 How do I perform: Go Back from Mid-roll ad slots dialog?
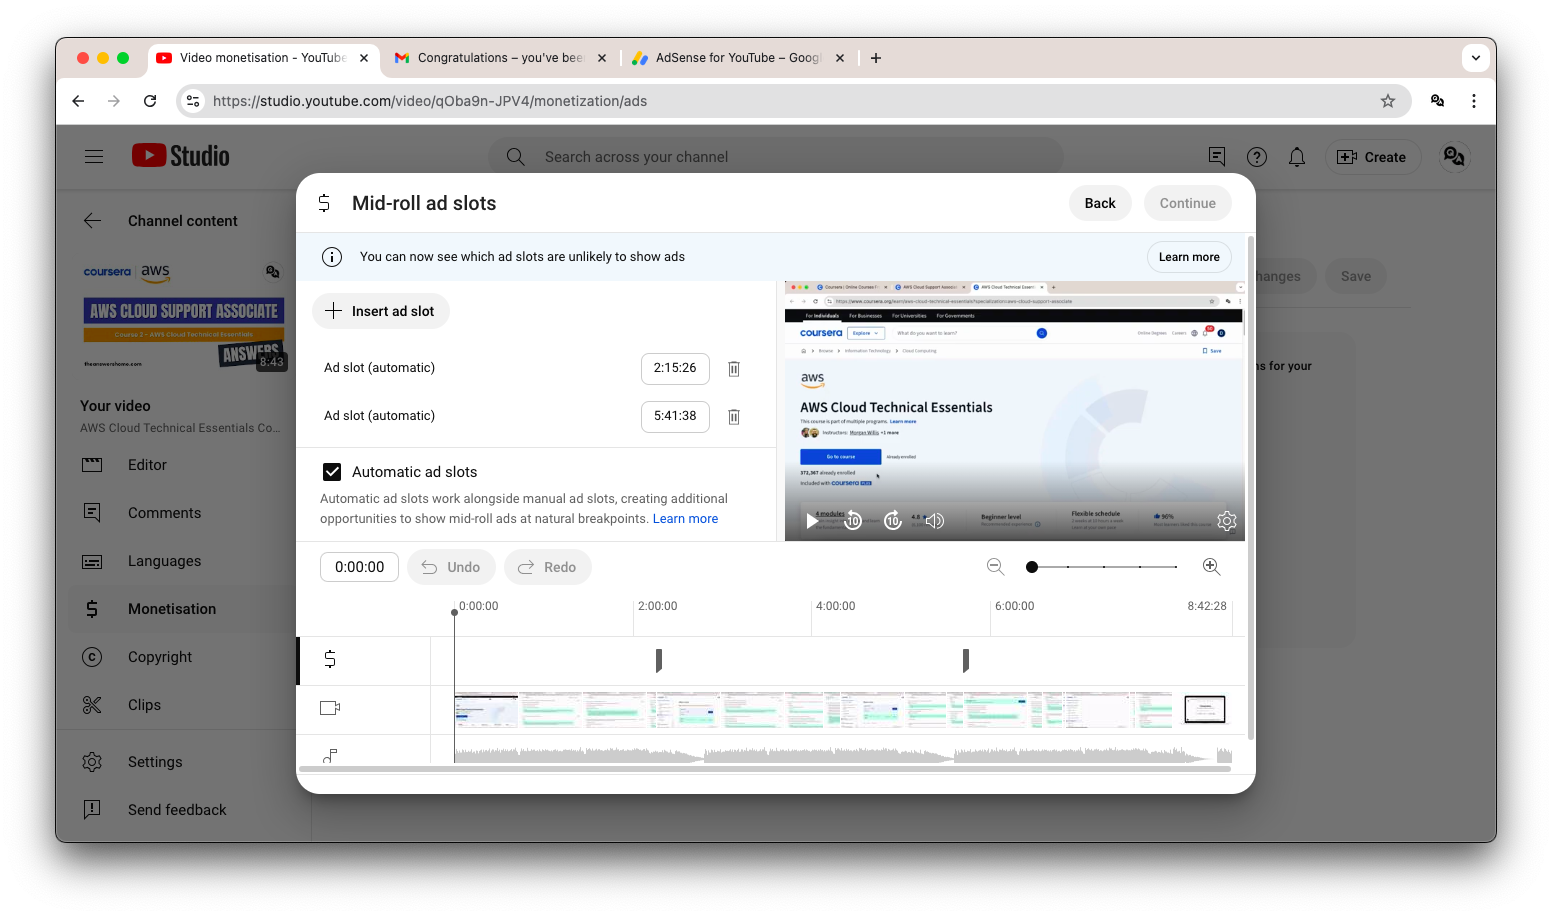point(1100,203)
